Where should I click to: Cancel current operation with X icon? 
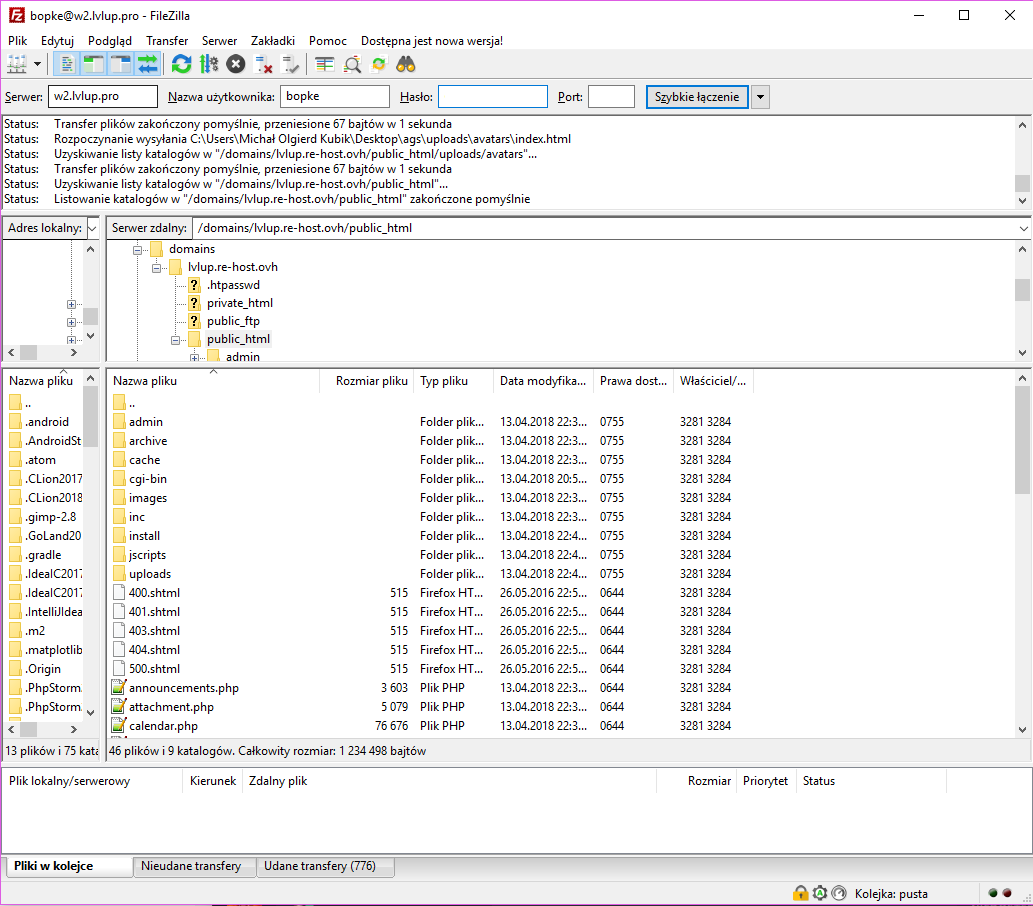point(235,65)
